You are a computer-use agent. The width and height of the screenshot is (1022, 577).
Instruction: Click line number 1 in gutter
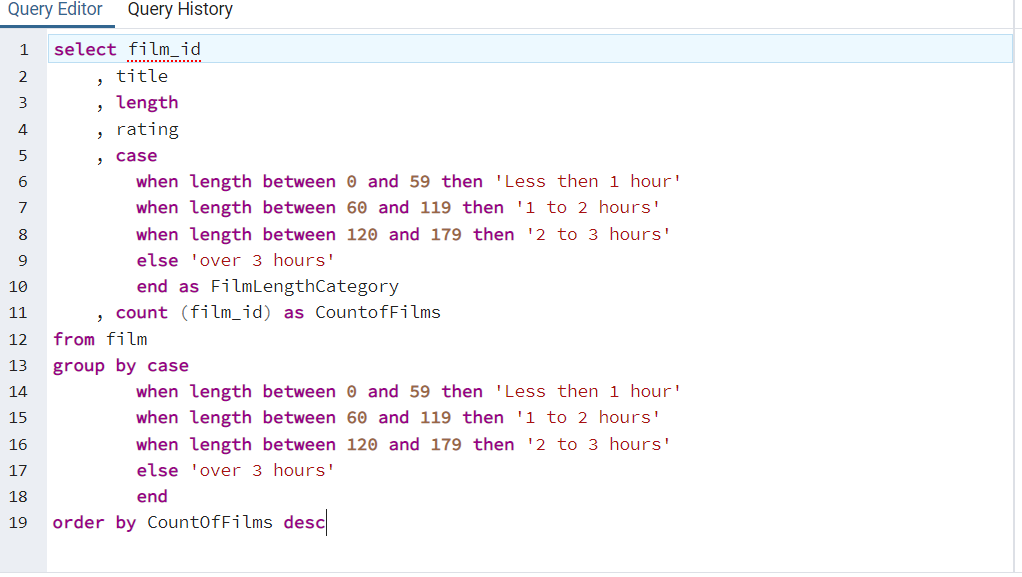coord(23,50)
